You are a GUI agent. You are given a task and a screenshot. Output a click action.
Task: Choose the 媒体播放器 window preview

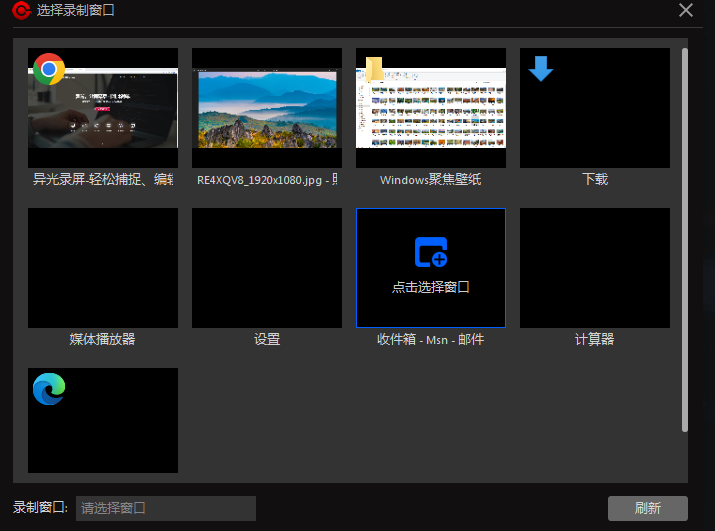[x=103, y=268]
